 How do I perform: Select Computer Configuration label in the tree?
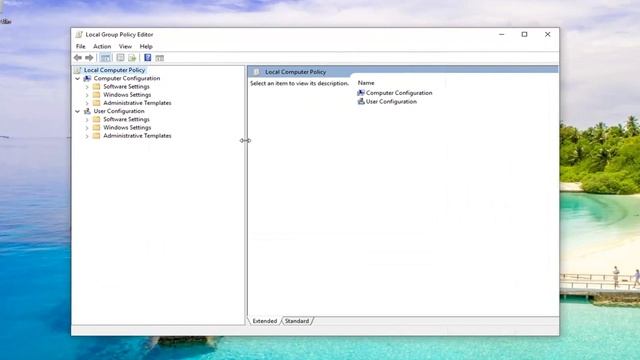tap(127, 78)
